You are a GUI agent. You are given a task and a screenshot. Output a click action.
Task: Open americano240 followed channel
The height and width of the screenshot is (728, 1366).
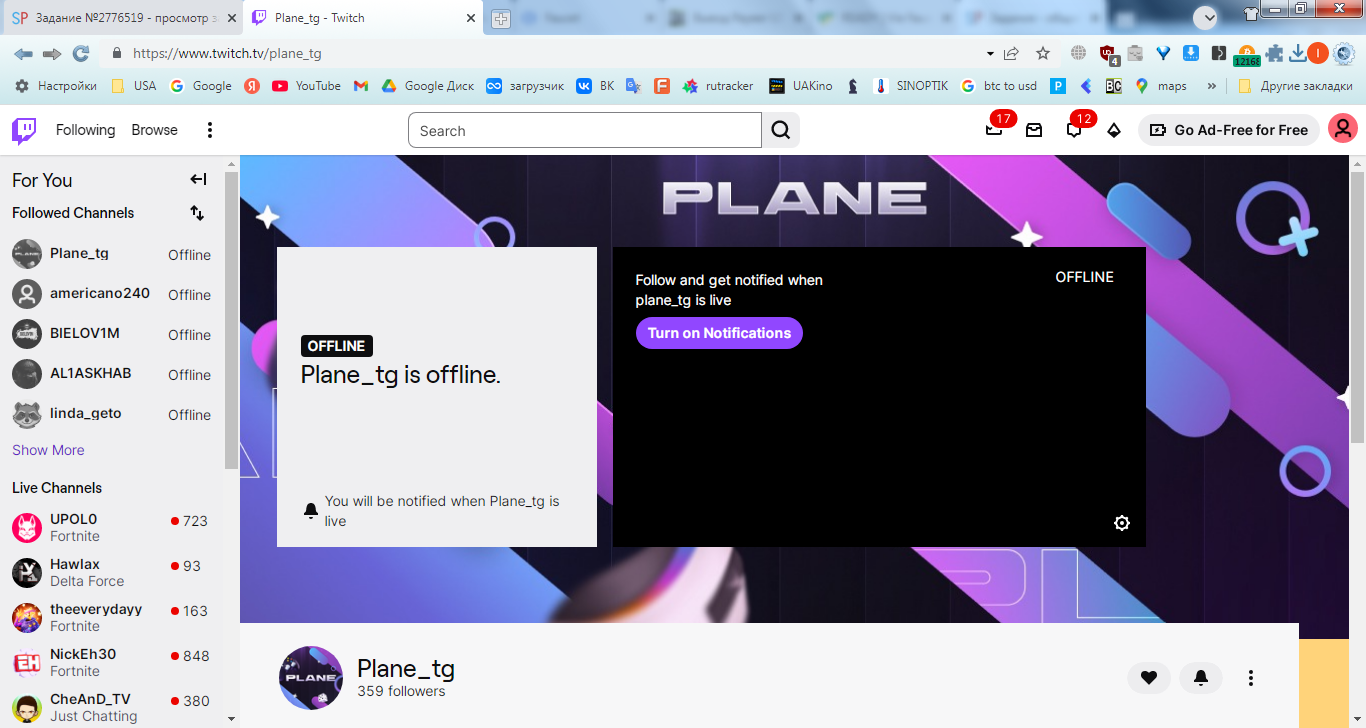112,294
